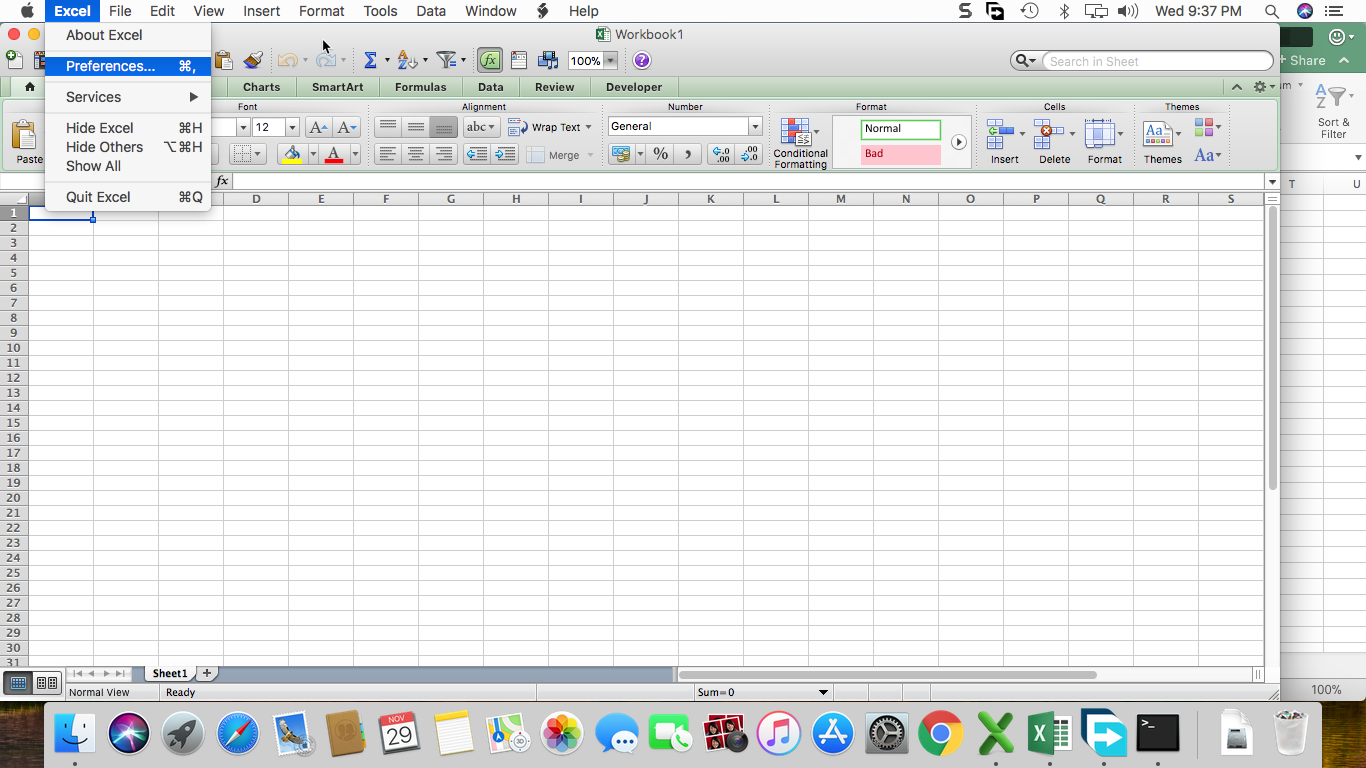Expand the Services submenu
1366x768 pixels.
[x=128, y=97]
